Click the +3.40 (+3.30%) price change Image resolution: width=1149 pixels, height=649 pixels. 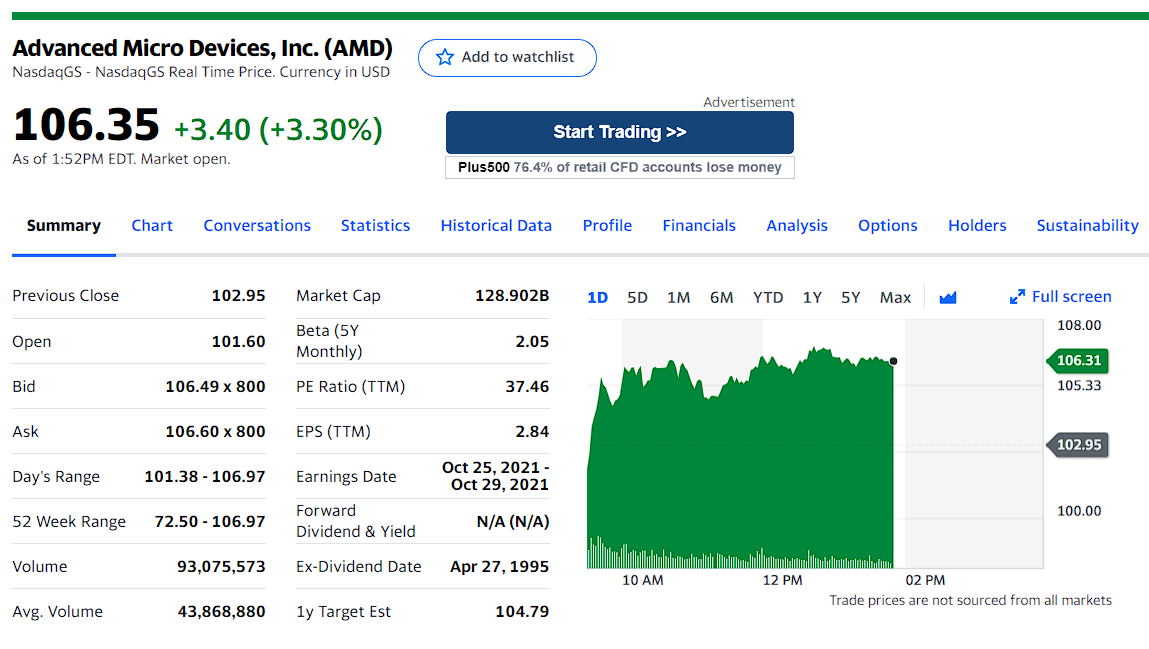[x=278, y=130]
